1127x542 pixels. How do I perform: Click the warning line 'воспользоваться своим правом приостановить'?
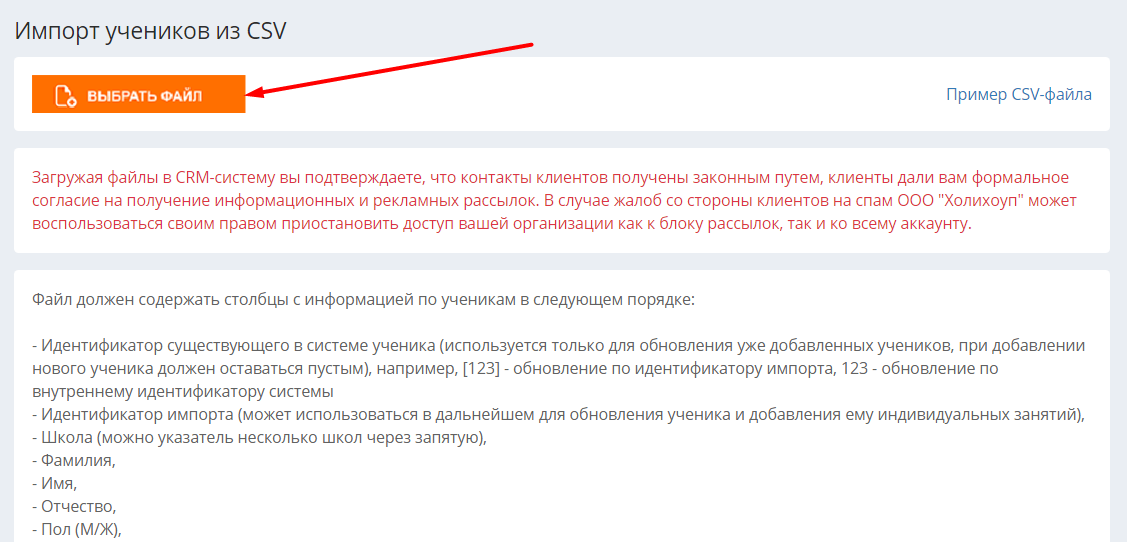[502, 224]
